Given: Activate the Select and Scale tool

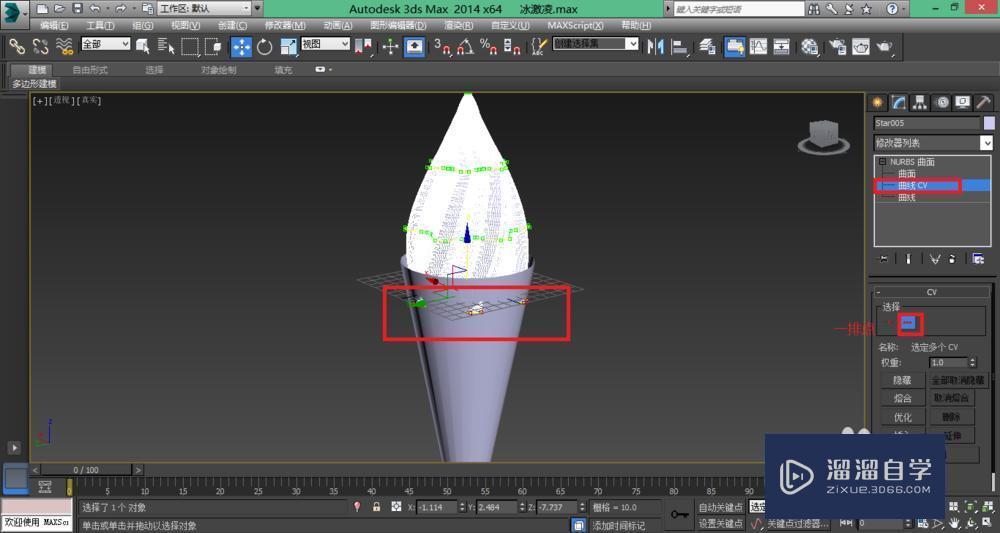Looking at the screenshot, I should tap(289, 47).
